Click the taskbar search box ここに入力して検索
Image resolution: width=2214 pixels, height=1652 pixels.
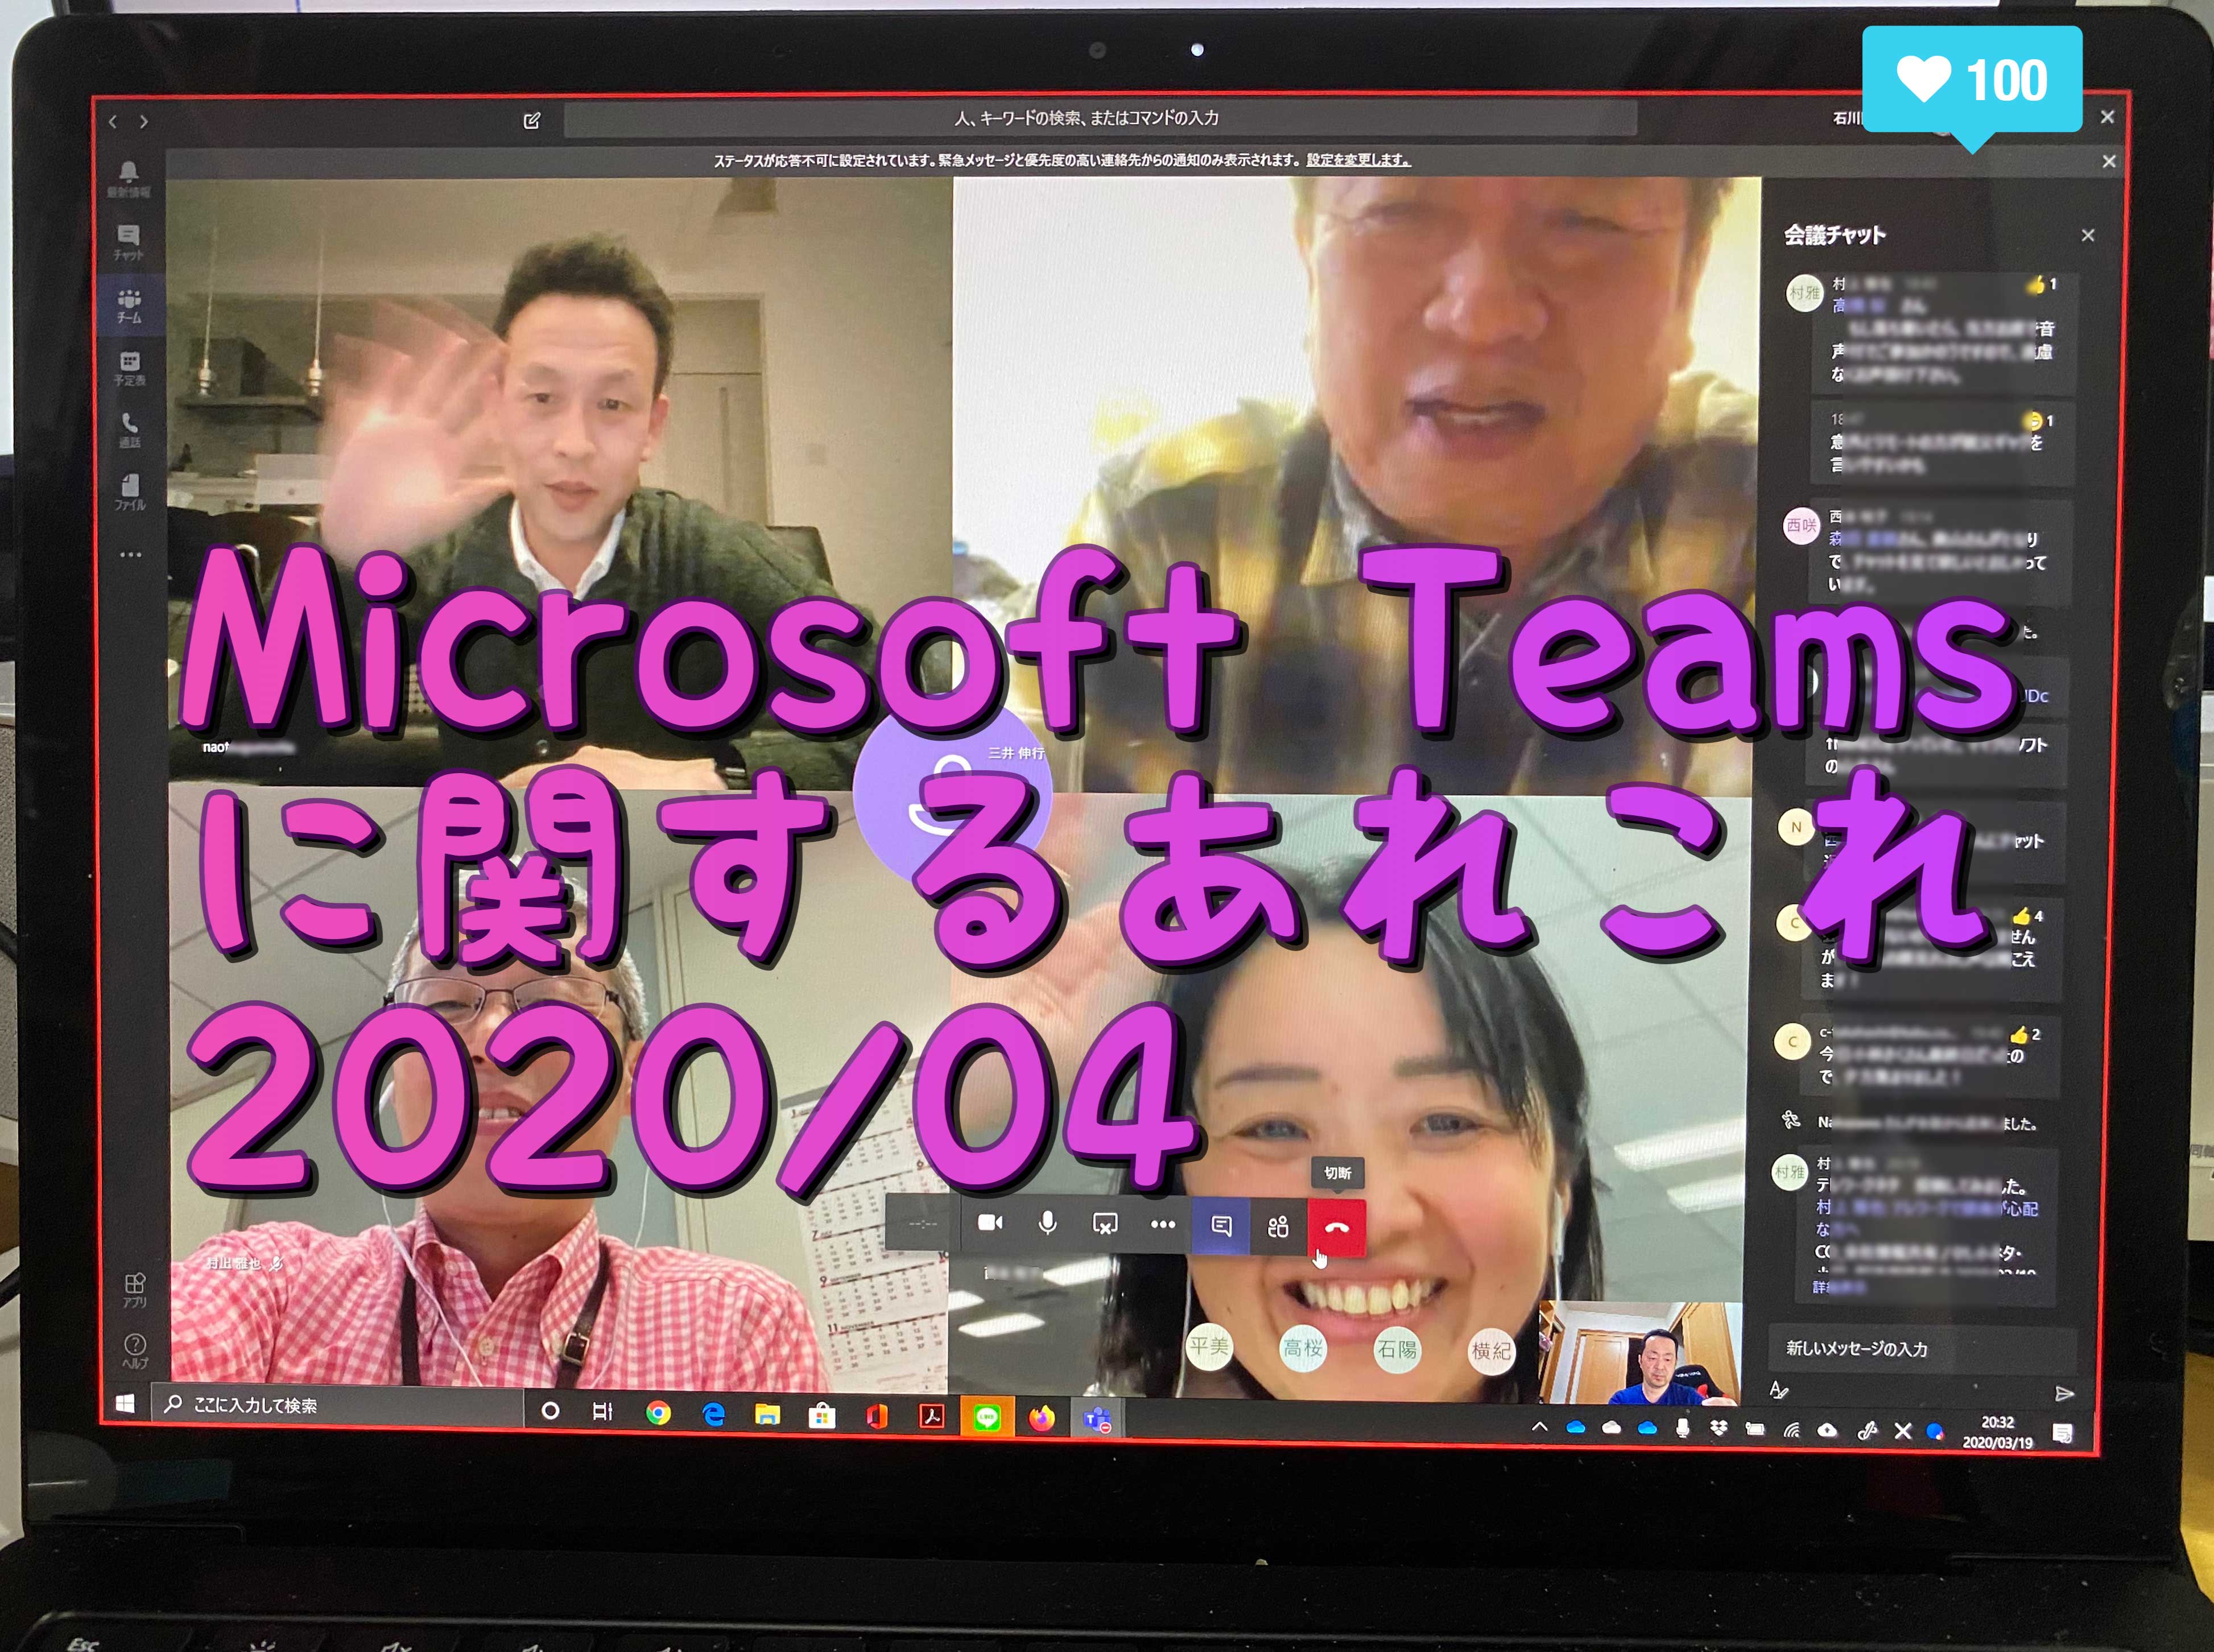pyautogui.click(x=337, y=1405)
